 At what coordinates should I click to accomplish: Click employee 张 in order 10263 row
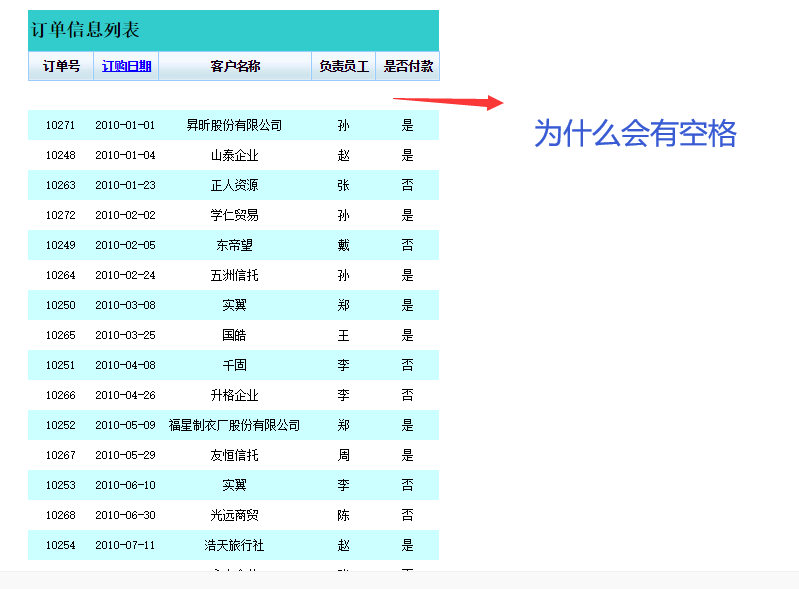pos(343,185)
